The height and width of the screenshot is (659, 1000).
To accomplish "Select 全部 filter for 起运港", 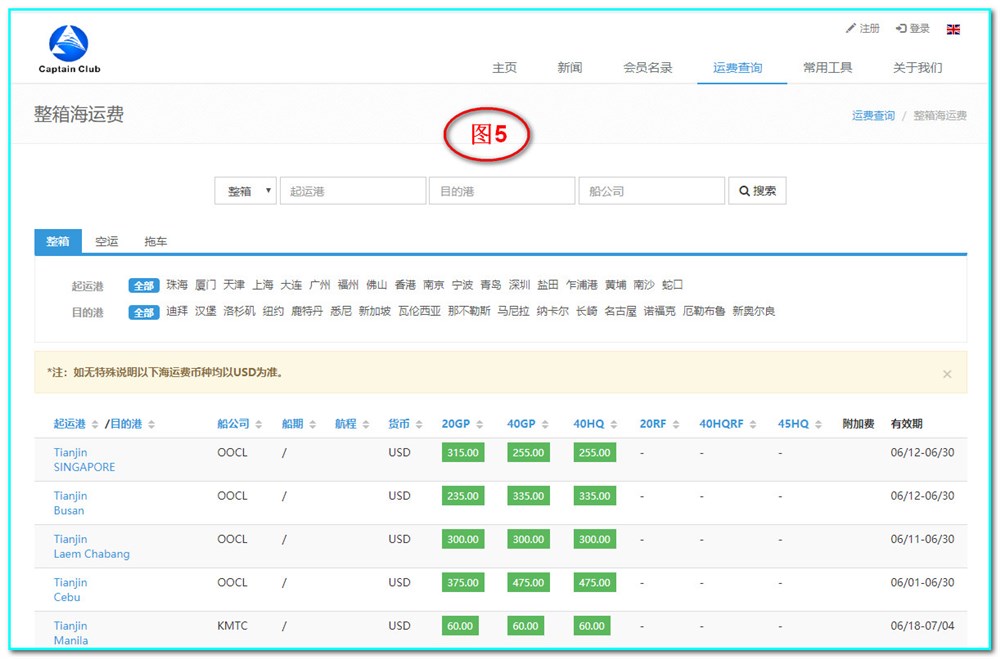I will [144, 286].
